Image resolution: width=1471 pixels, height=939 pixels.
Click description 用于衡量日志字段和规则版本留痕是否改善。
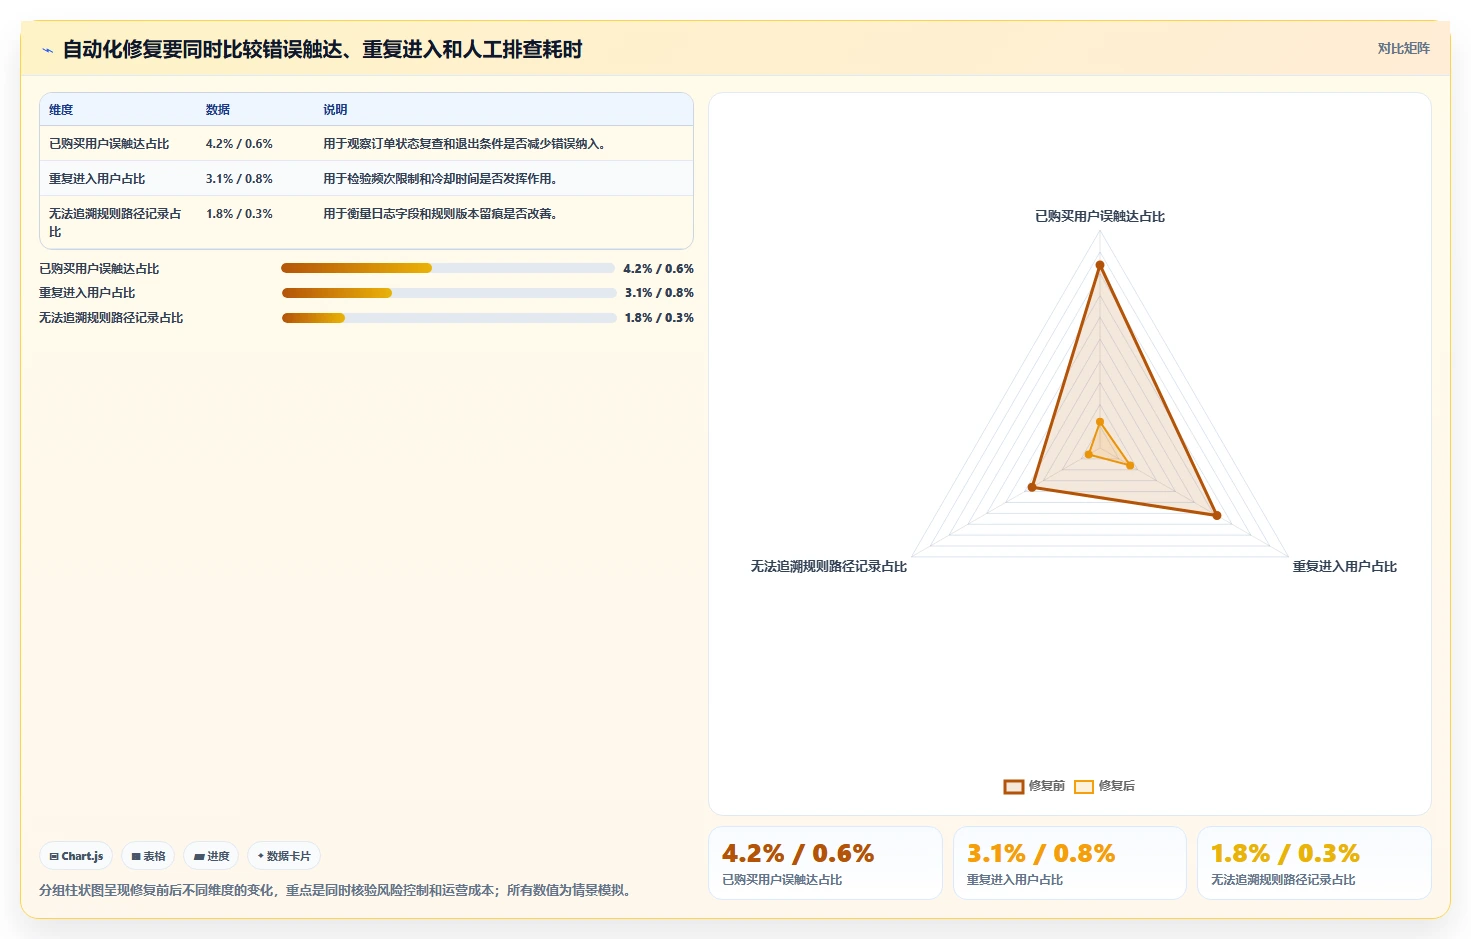coord(441,214)
